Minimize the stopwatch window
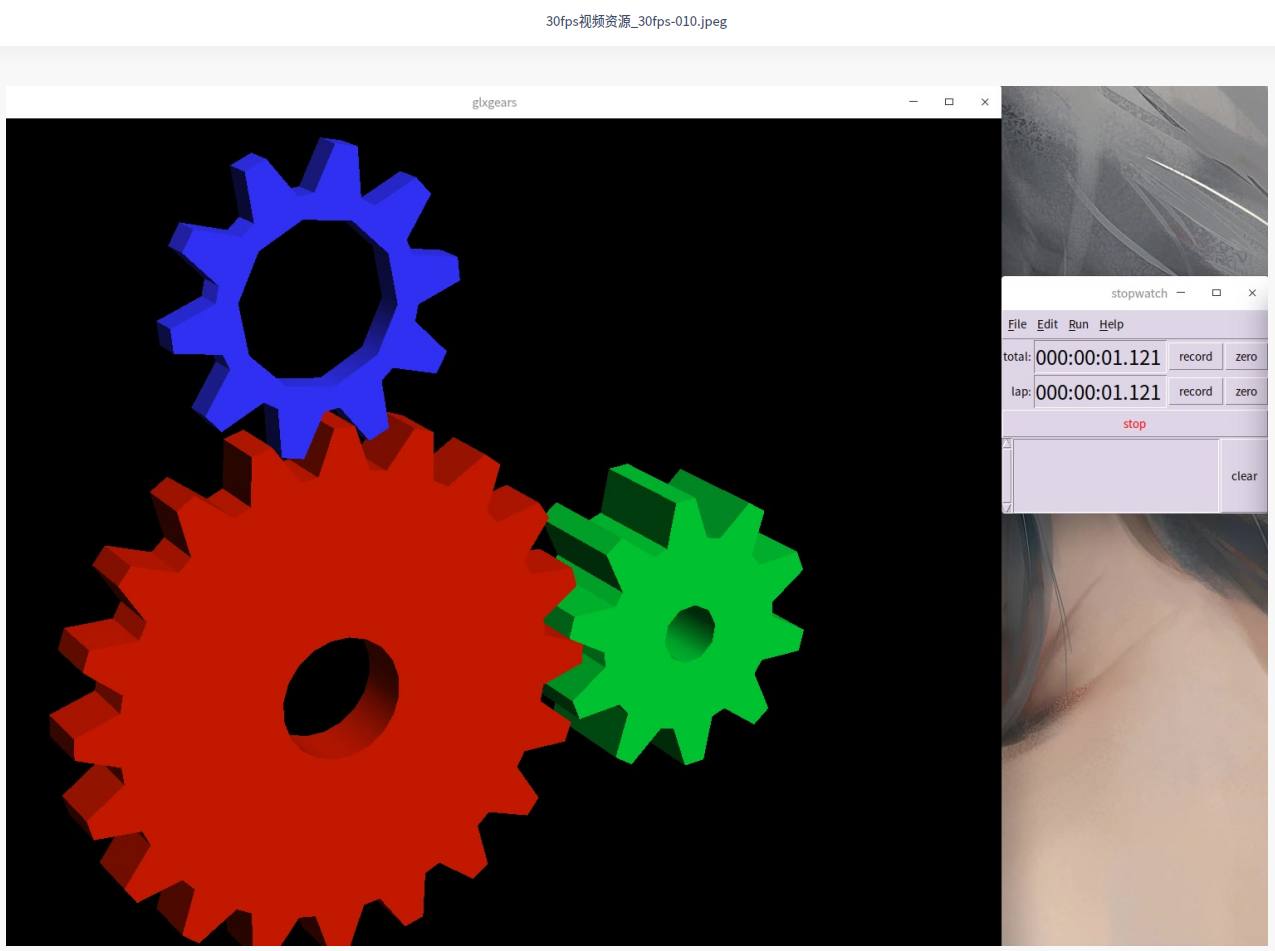This screenshot has height=951, width=1275. [x=1181, y=293]
